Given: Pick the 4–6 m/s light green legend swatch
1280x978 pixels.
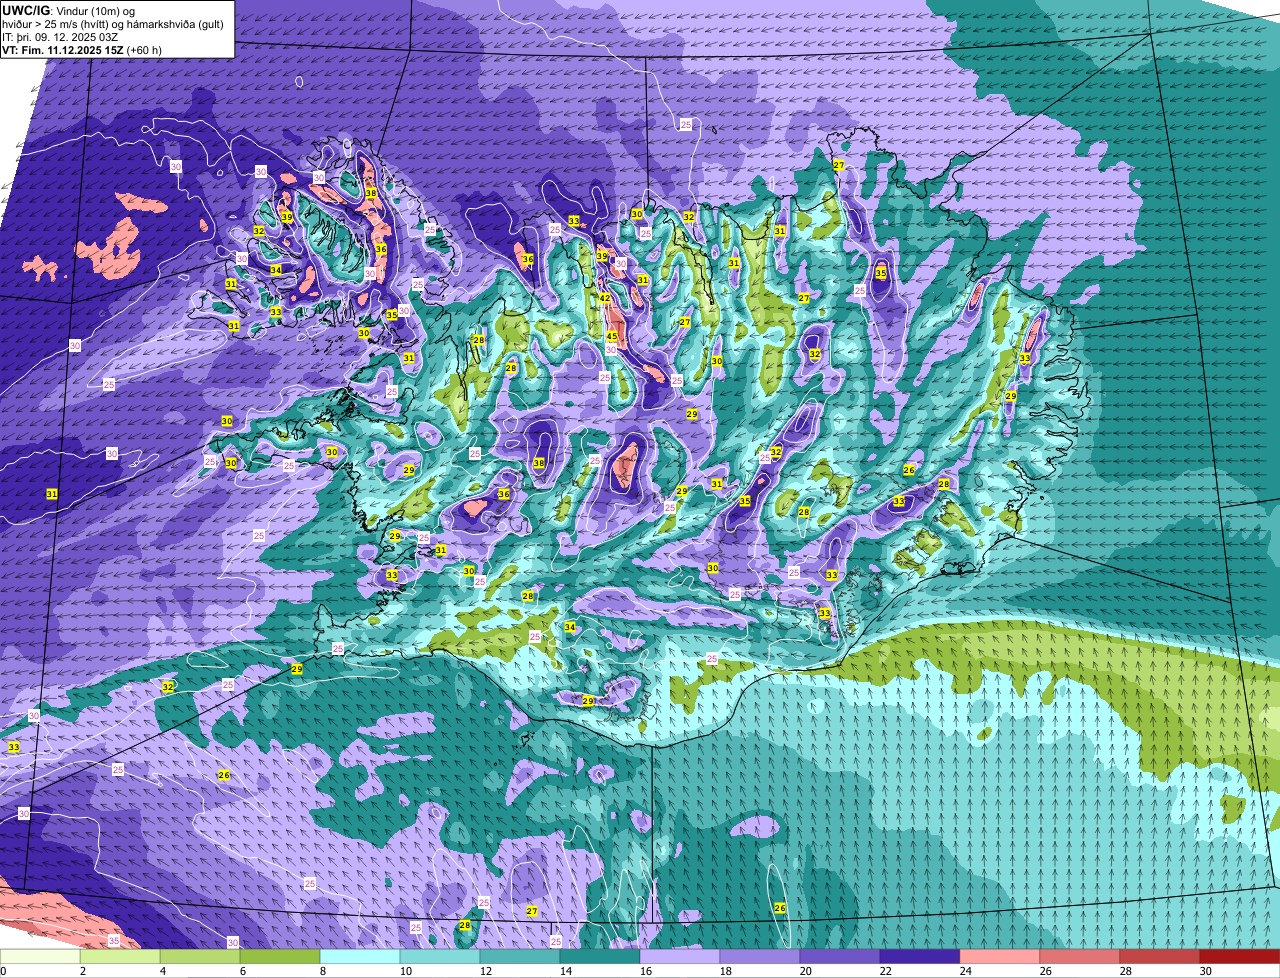Looking at the screenshot, I should pos(200,957).
